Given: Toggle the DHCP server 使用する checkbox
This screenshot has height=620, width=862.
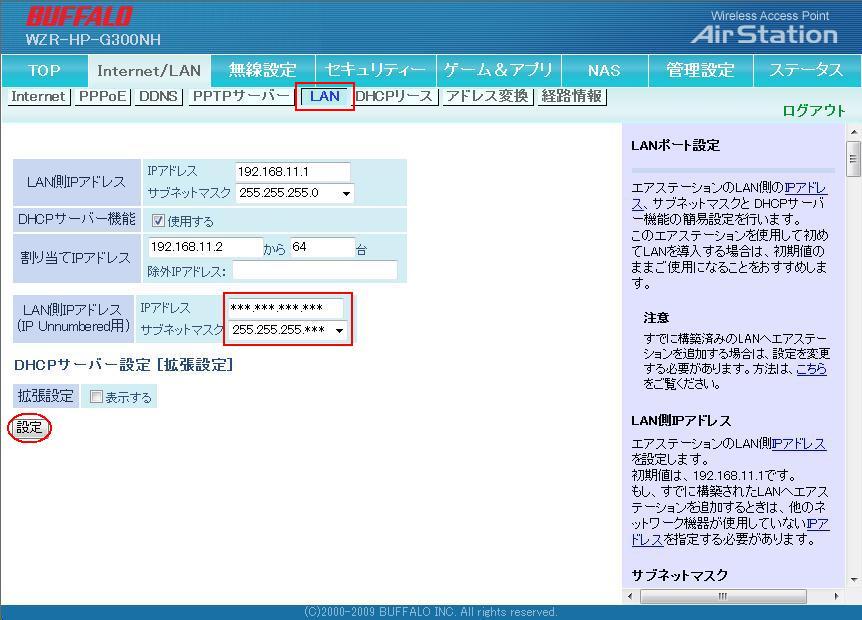Looking at the screenshot, I should [158, 221].
